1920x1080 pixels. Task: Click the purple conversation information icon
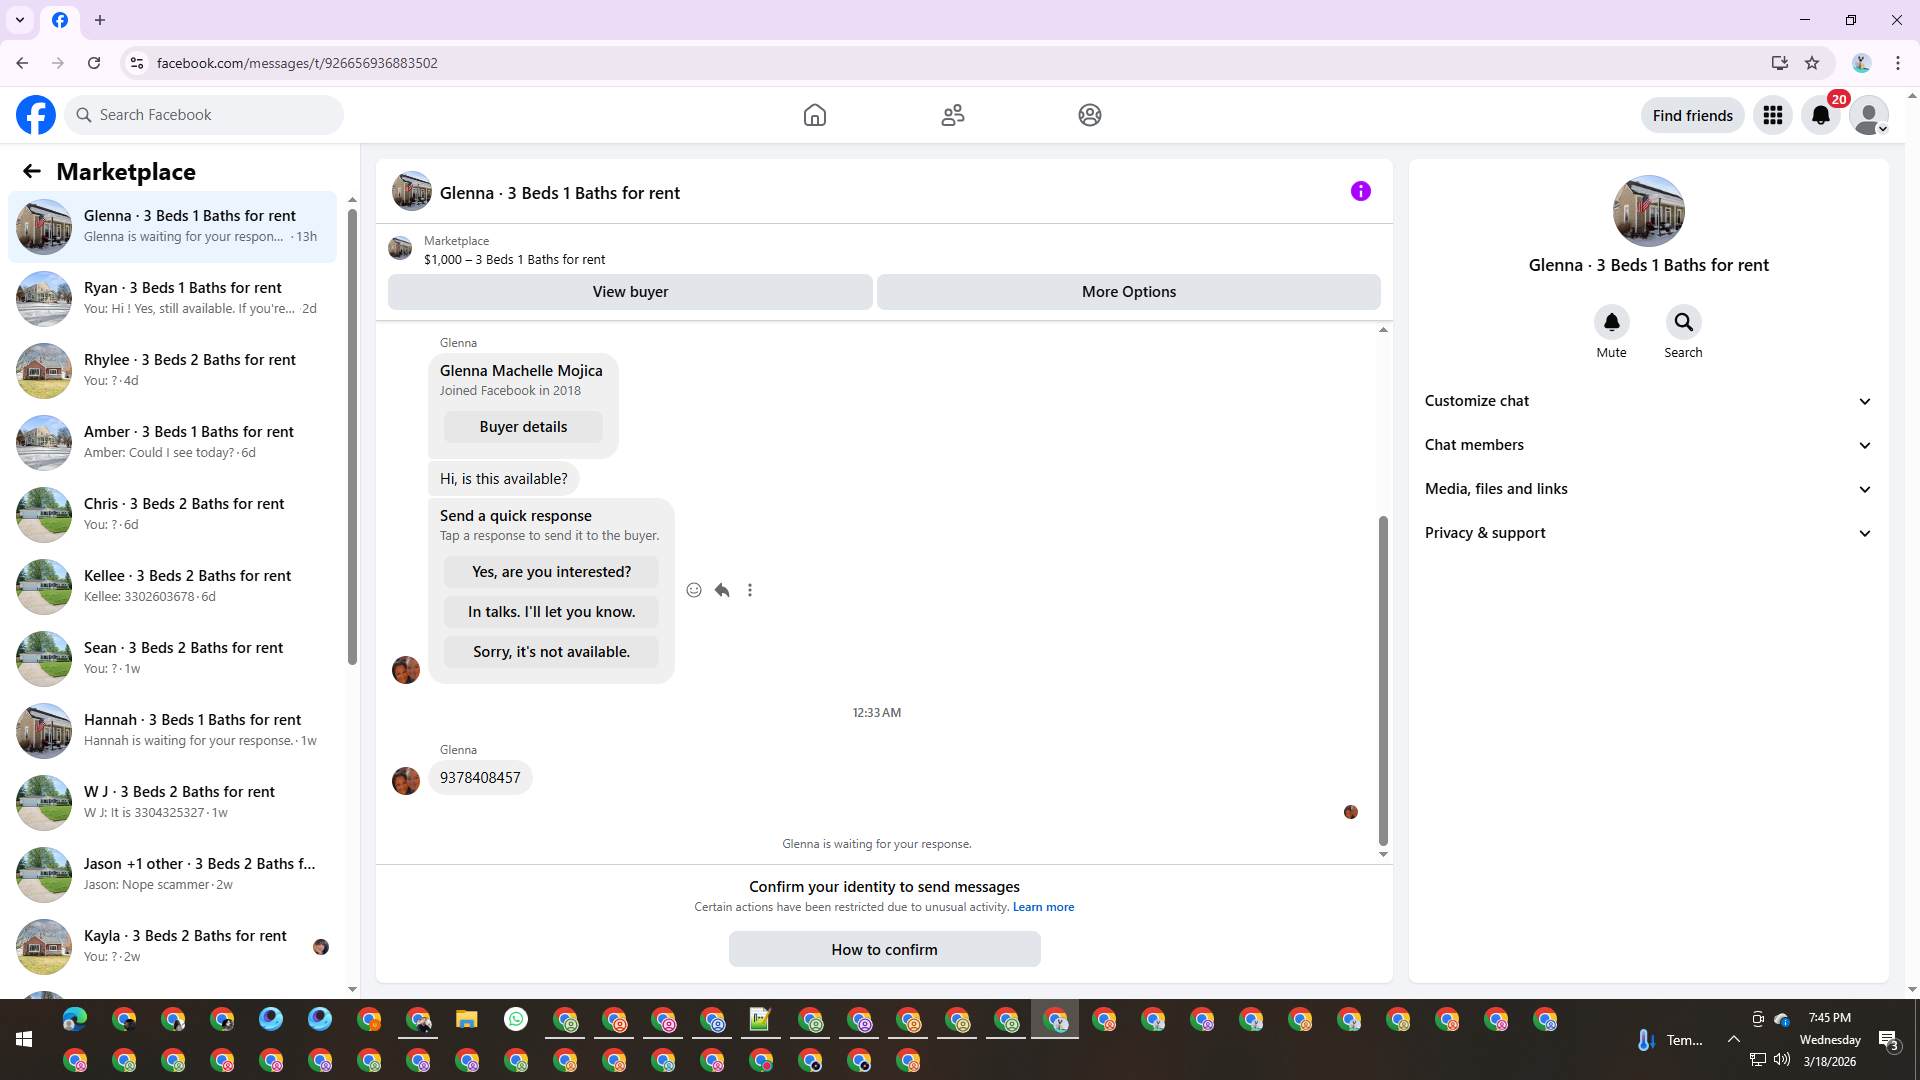tap(1360, 191)
